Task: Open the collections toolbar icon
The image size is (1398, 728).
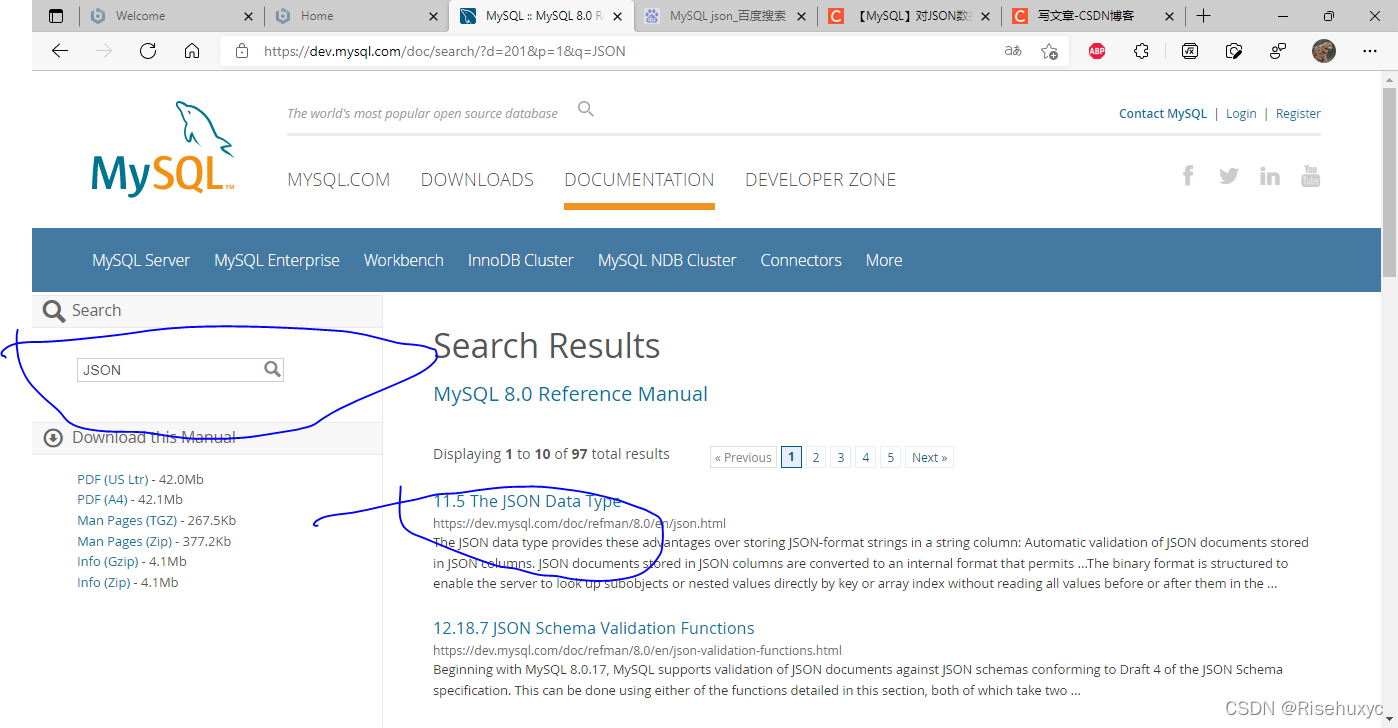Action: pyautogui.click(x=1234, y=51)
